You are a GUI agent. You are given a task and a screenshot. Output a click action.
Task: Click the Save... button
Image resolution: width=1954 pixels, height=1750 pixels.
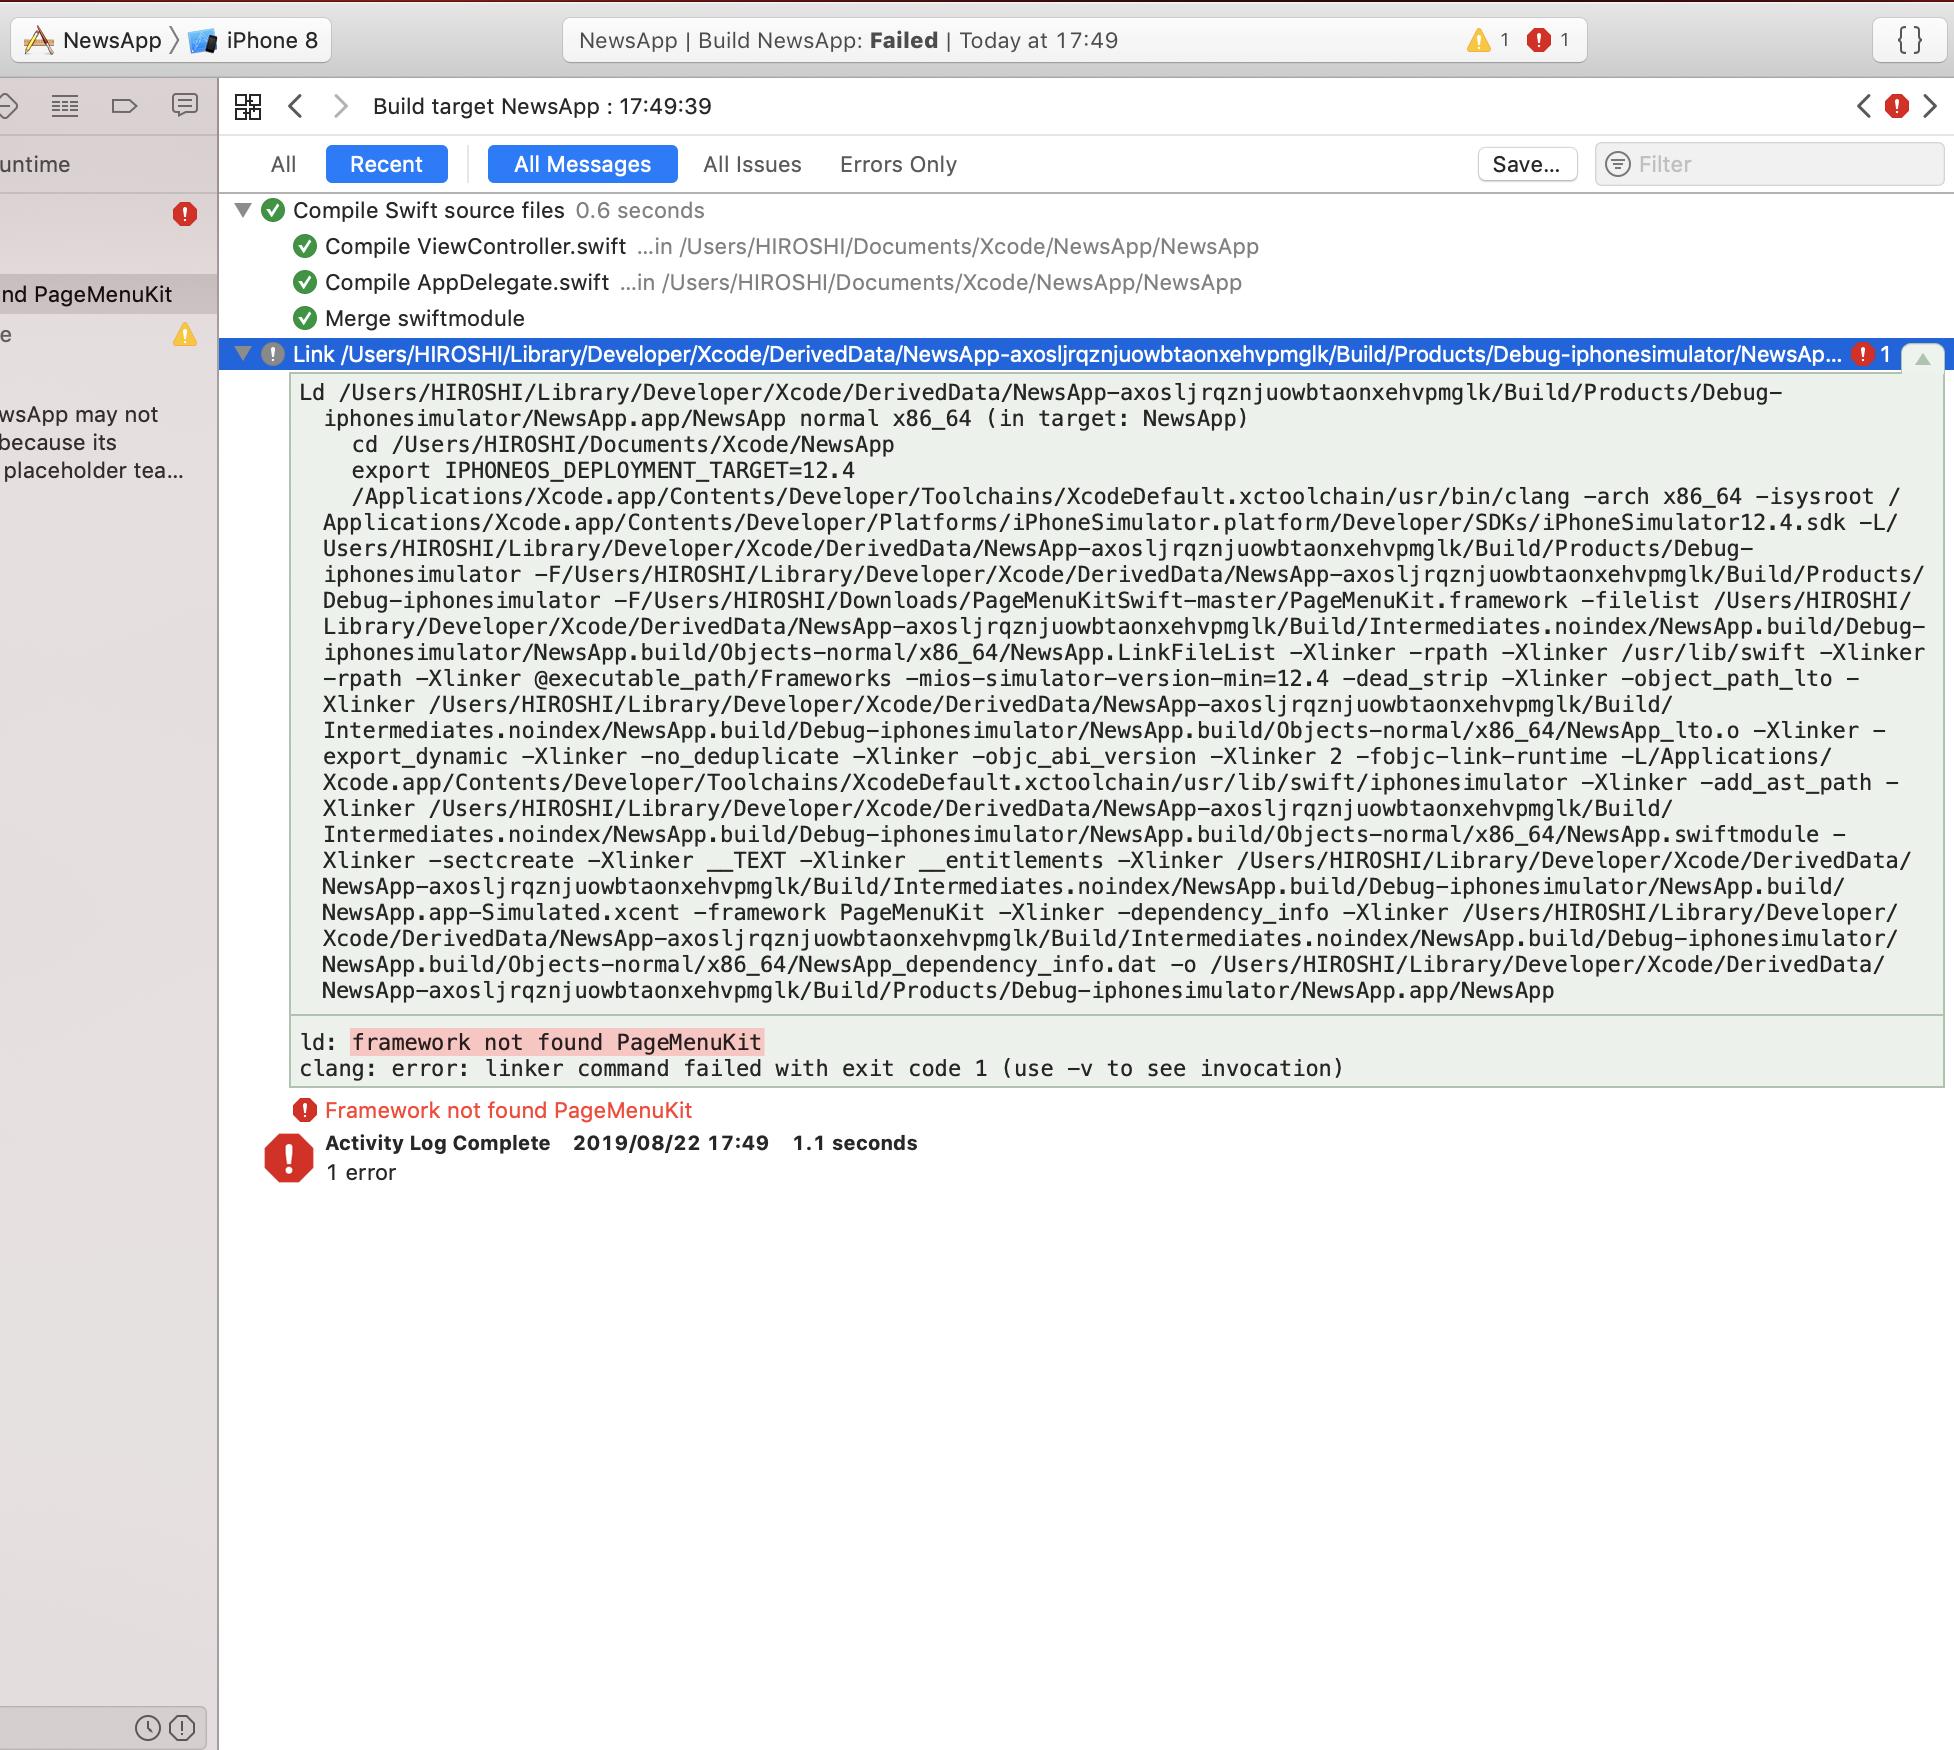pyautogui.click(x=1527, y=164)
